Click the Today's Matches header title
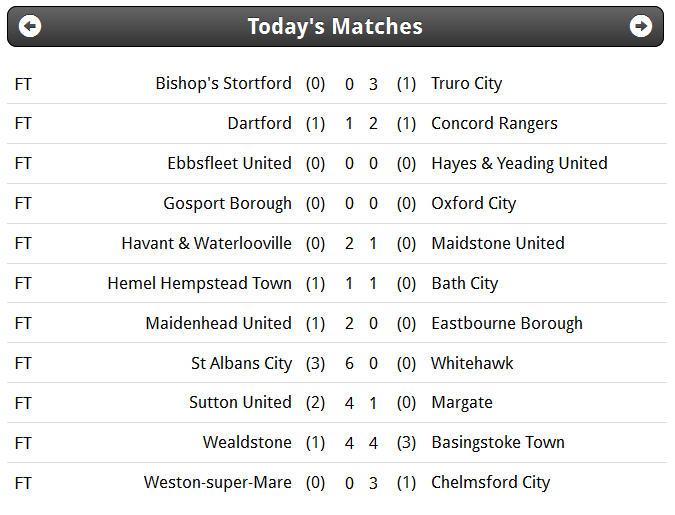Viewport: 675px width, 515px height. pyautogui.click(x=335, y=26)
